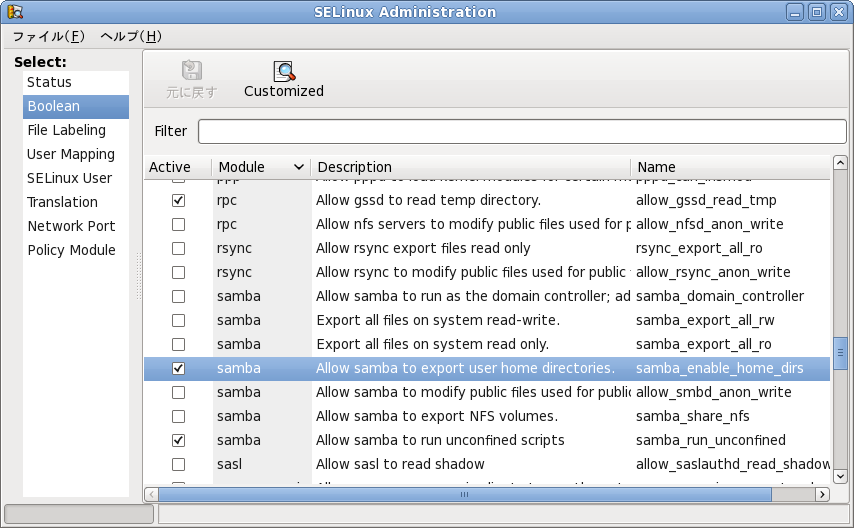This screenshot has height=528, width=854.
Task: Maximize the SELinux Administration window
Action: (817, 12)
